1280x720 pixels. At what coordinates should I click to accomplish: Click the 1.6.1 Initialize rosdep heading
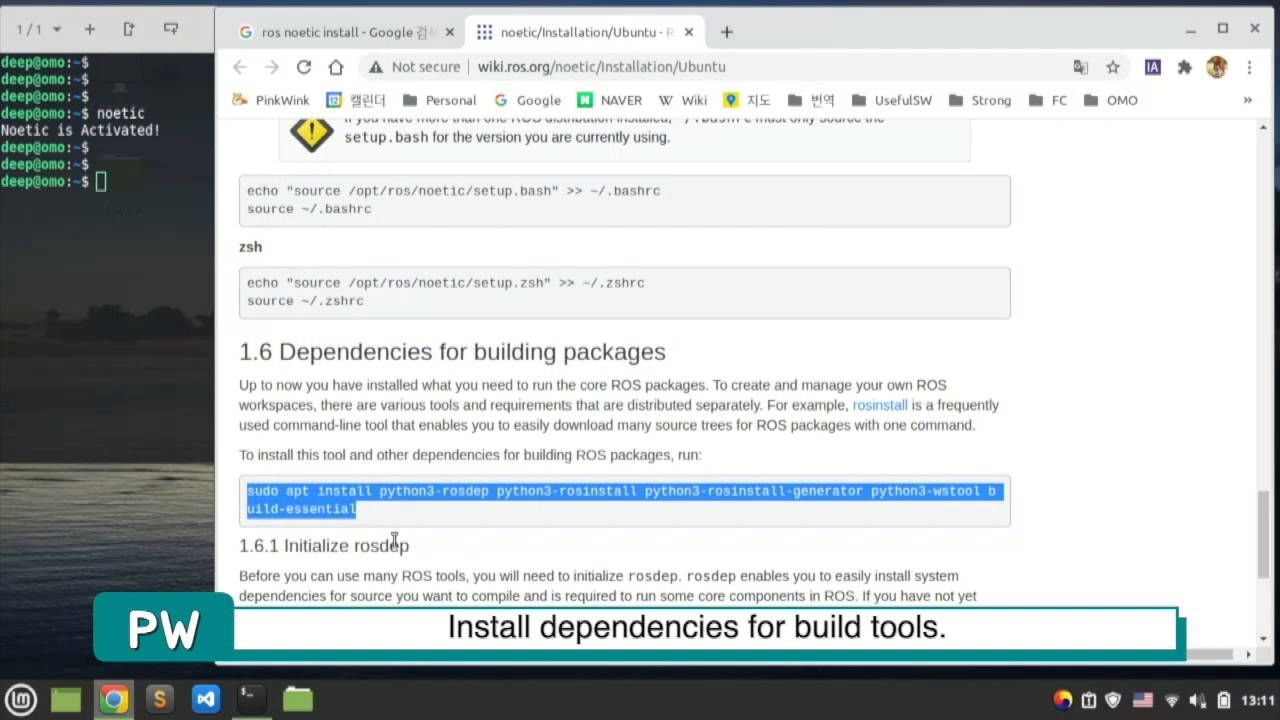click(x=324, y=546)
